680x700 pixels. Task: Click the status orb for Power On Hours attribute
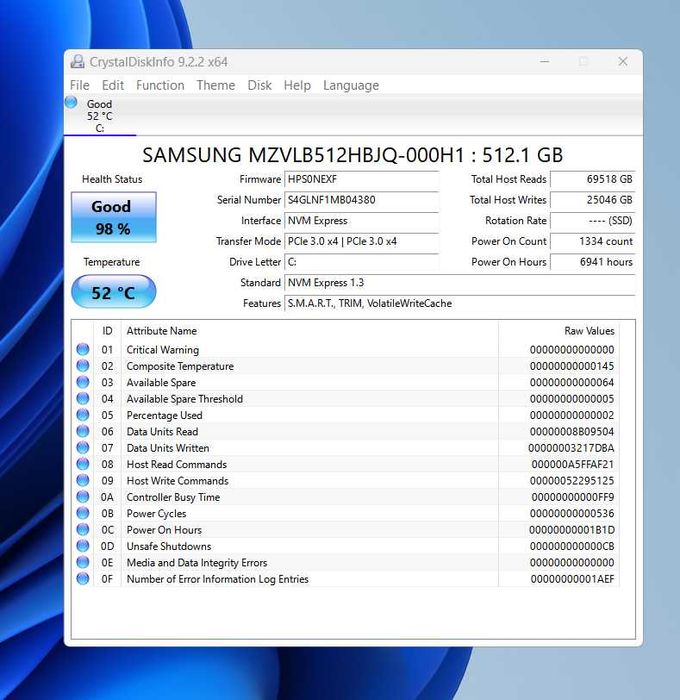(83, 529)
